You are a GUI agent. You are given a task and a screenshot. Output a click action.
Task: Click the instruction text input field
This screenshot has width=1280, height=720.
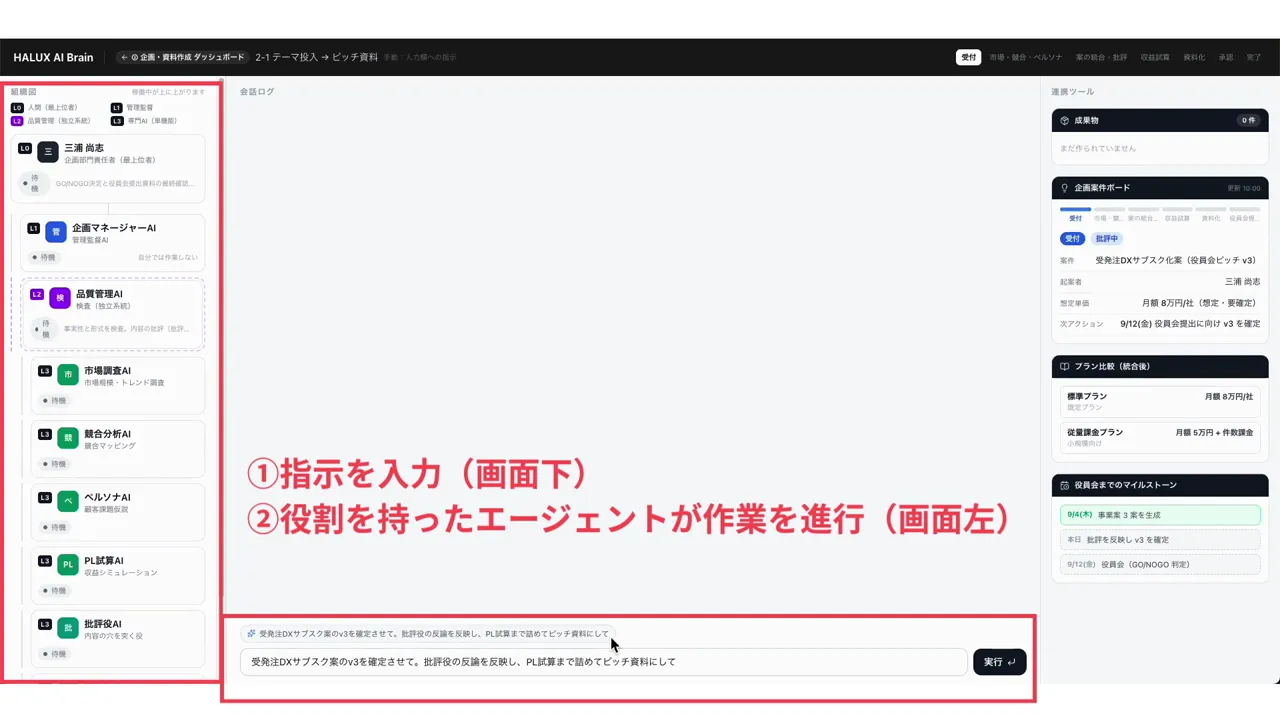coord(604,662)
